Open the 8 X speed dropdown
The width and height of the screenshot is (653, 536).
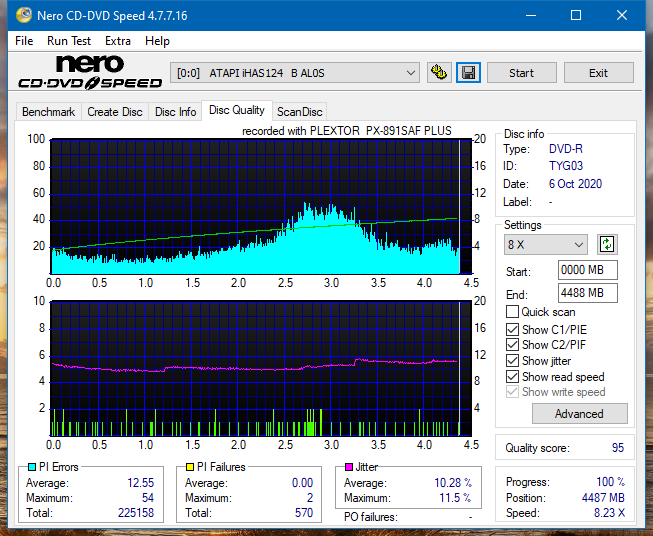546,244
